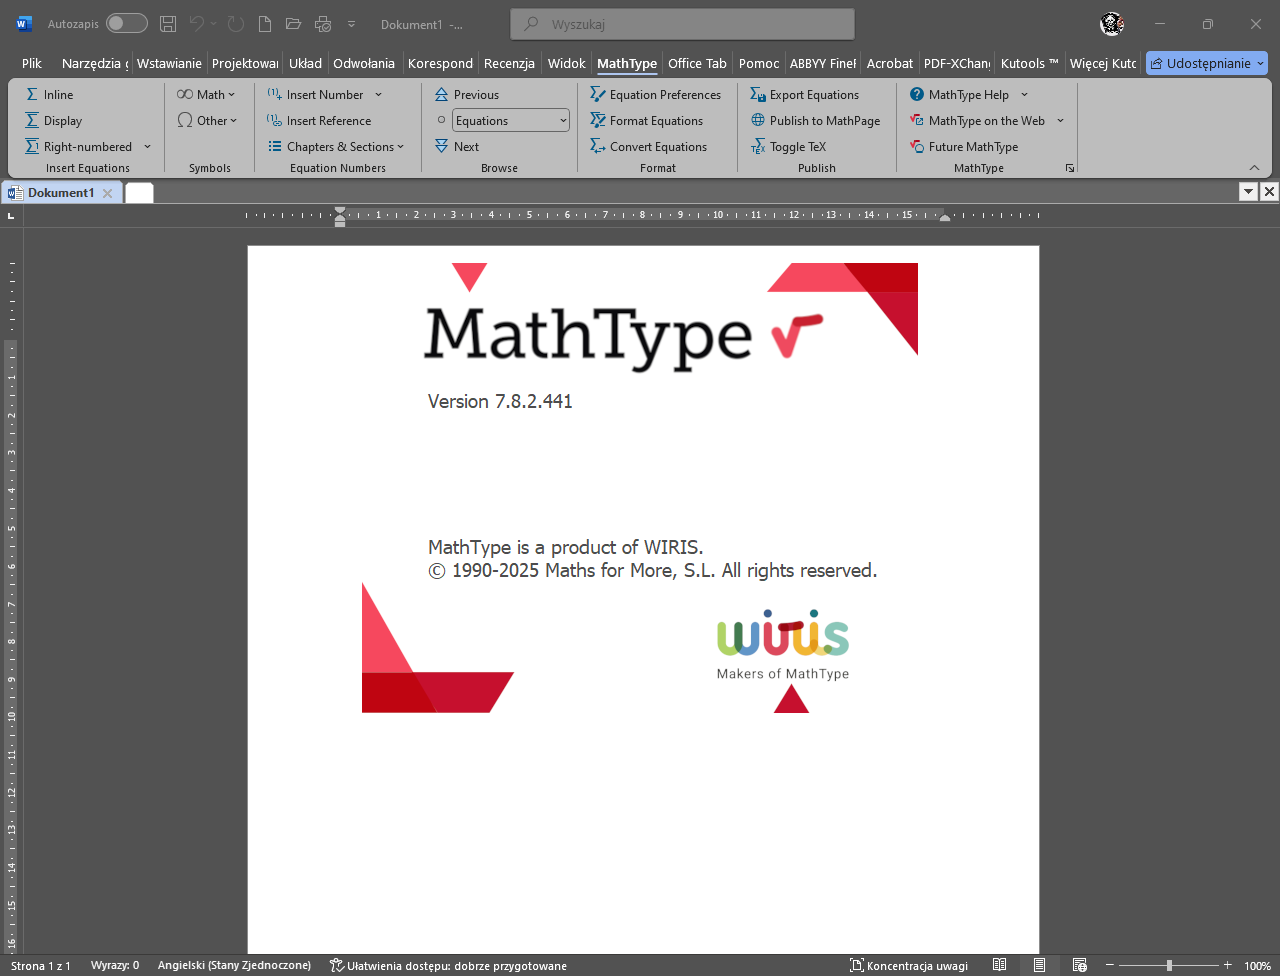Open the Math symbols dropdown
This screenshot has width=1280, height=976.
click(x=206, y=95)
